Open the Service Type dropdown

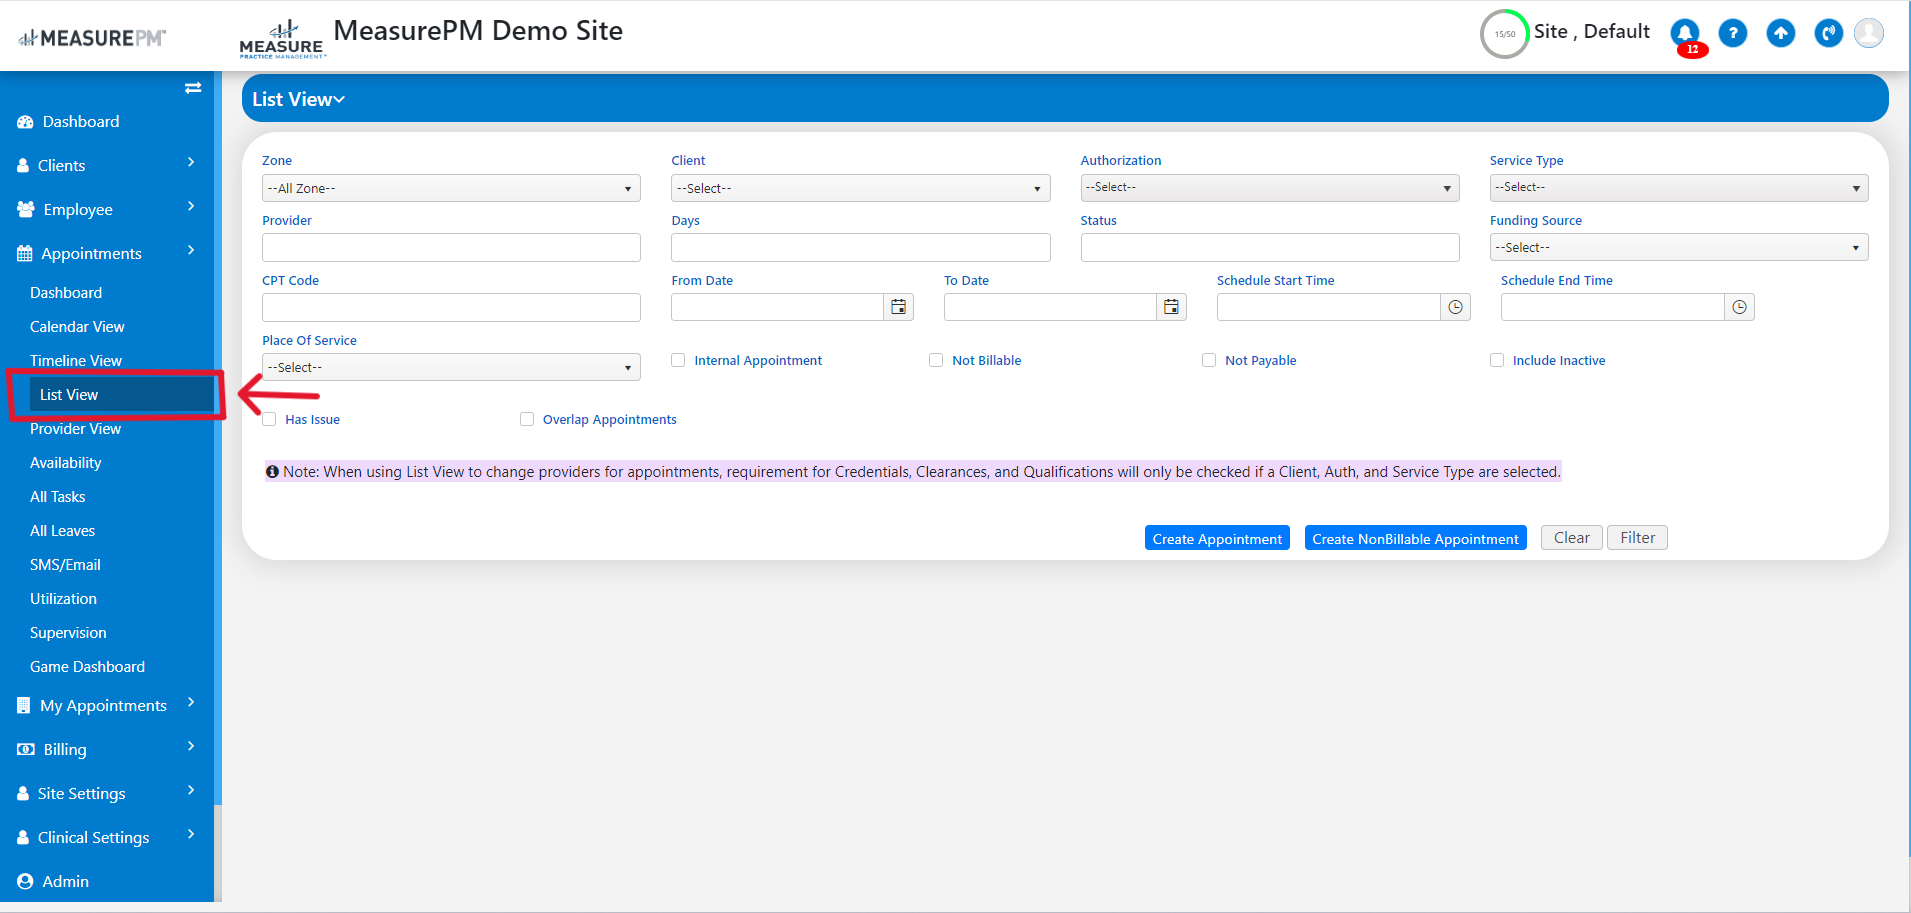click(x=1679, y=188)
